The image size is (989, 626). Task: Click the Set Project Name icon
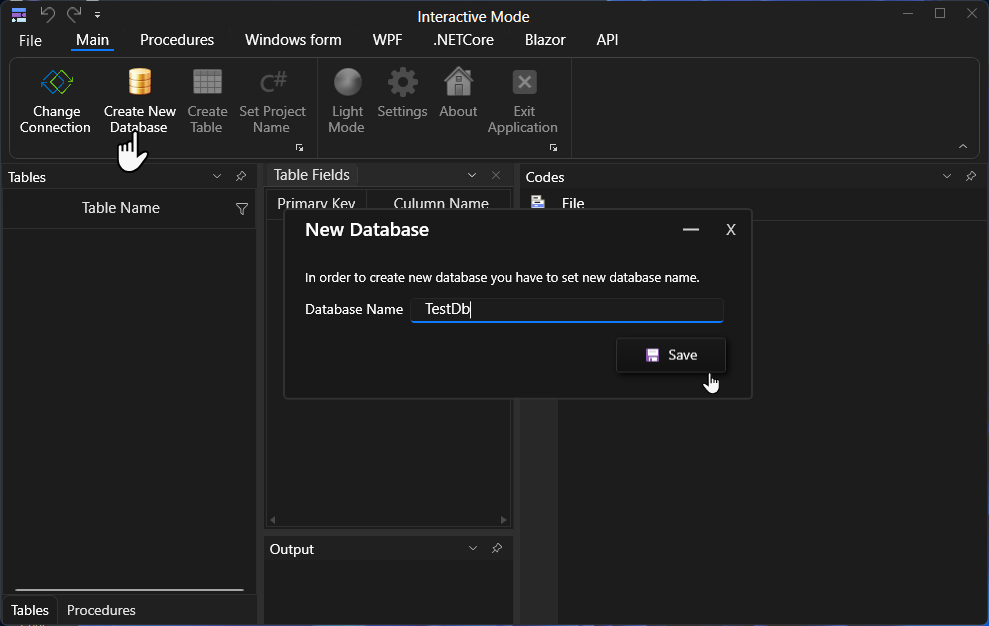coord(273,82)
